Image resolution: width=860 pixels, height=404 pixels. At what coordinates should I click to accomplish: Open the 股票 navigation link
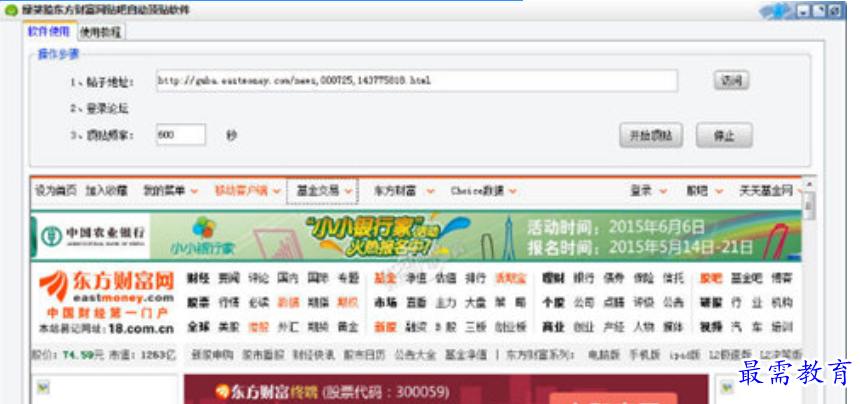click(198, 303)
